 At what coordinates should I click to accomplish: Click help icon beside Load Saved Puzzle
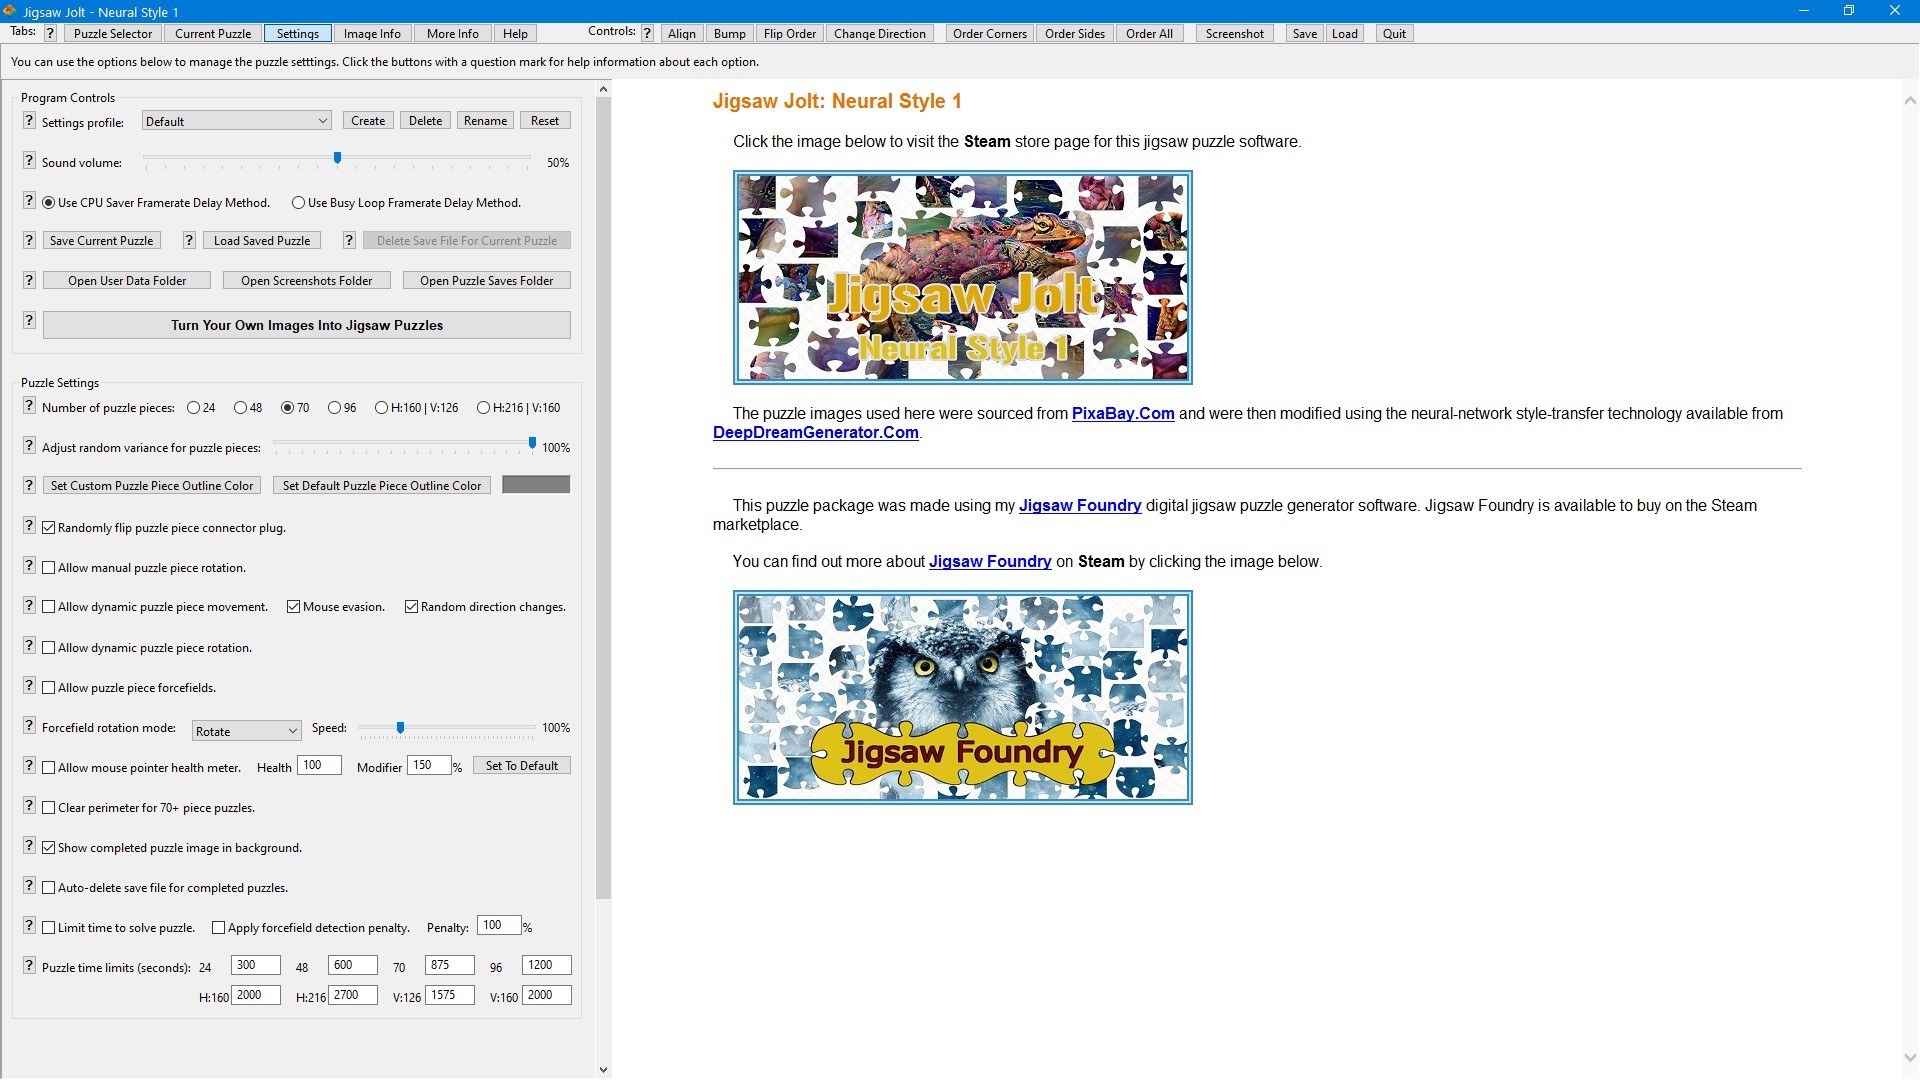[189, 240]
